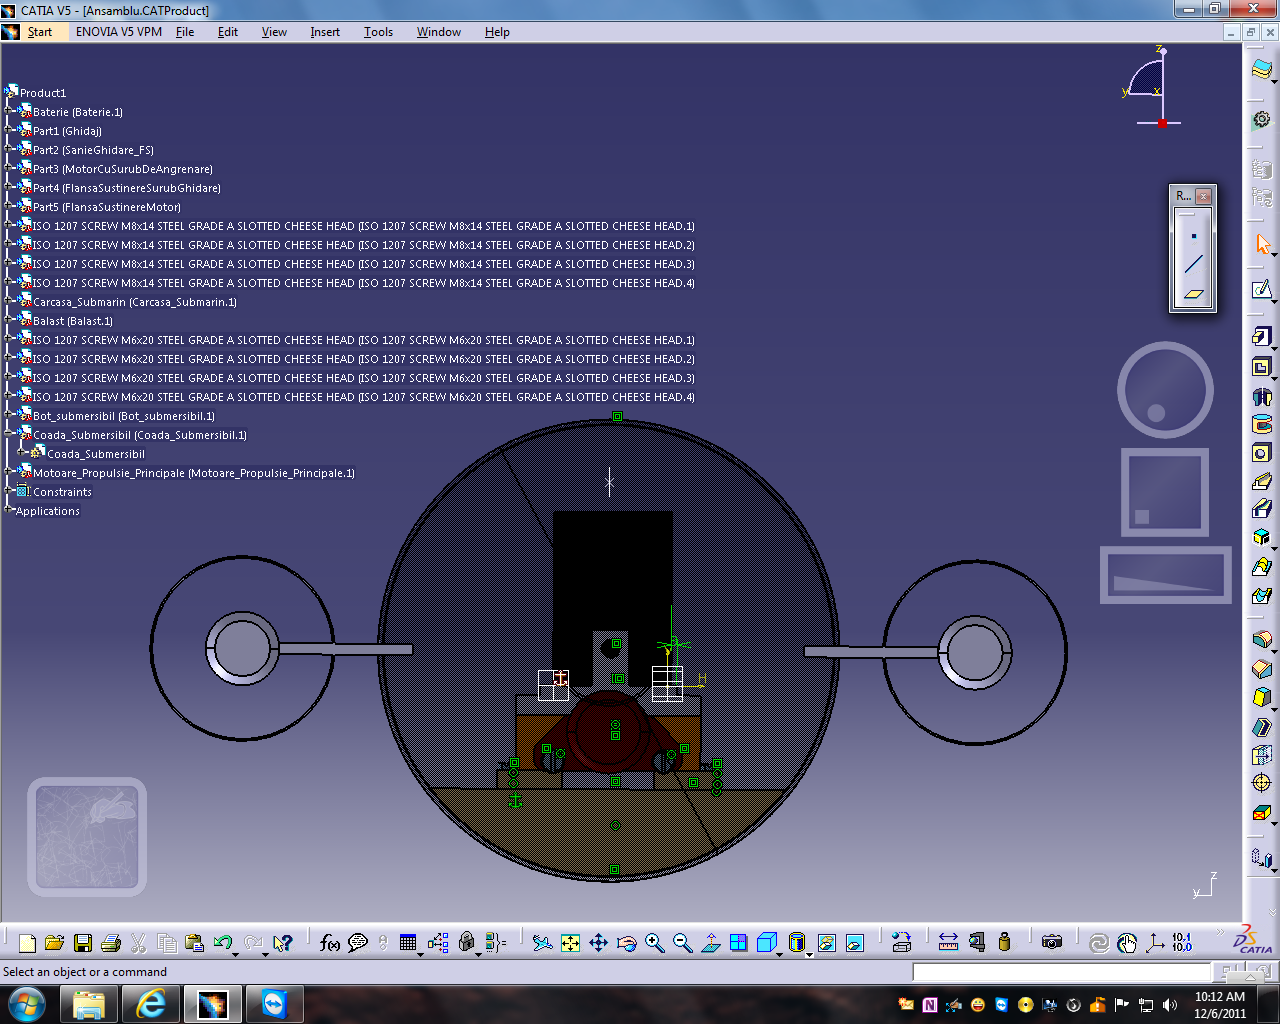Select the Measure Between tool
This screenshot has width=1280, height=1024.
click(947, 942)
